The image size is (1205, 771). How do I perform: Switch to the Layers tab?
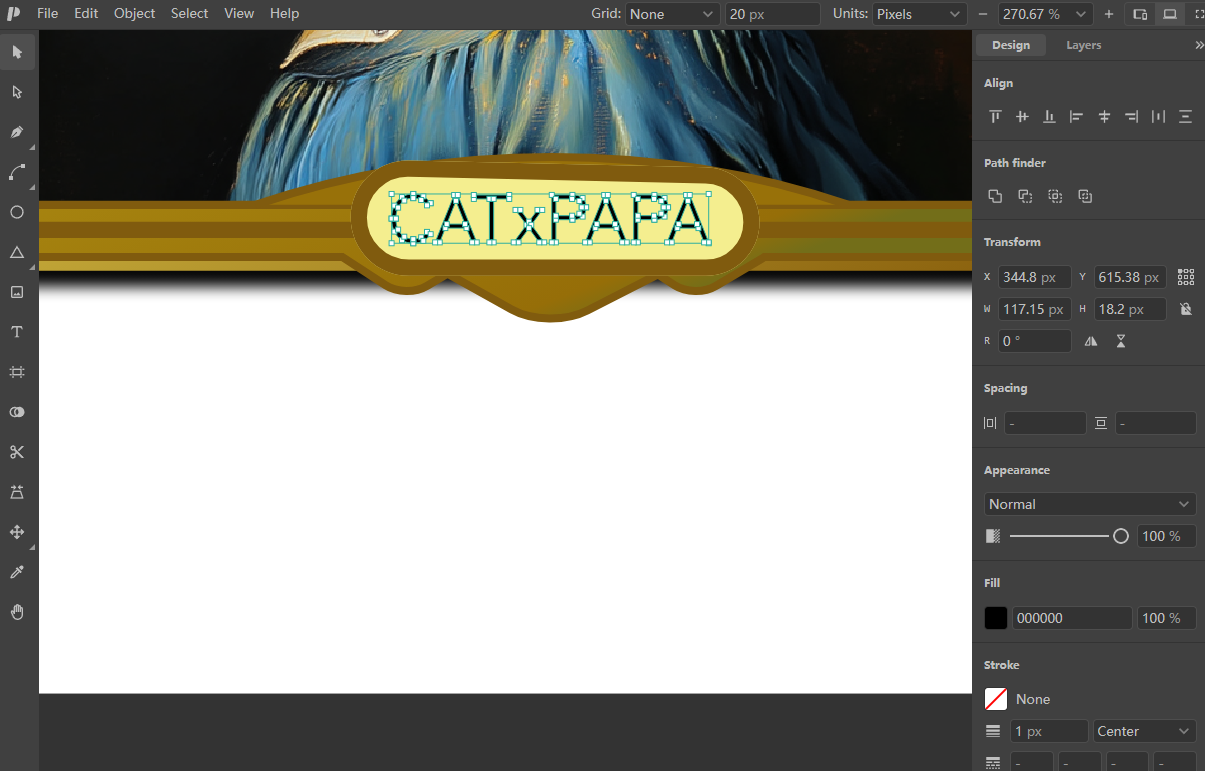[x=1083, y=45]
